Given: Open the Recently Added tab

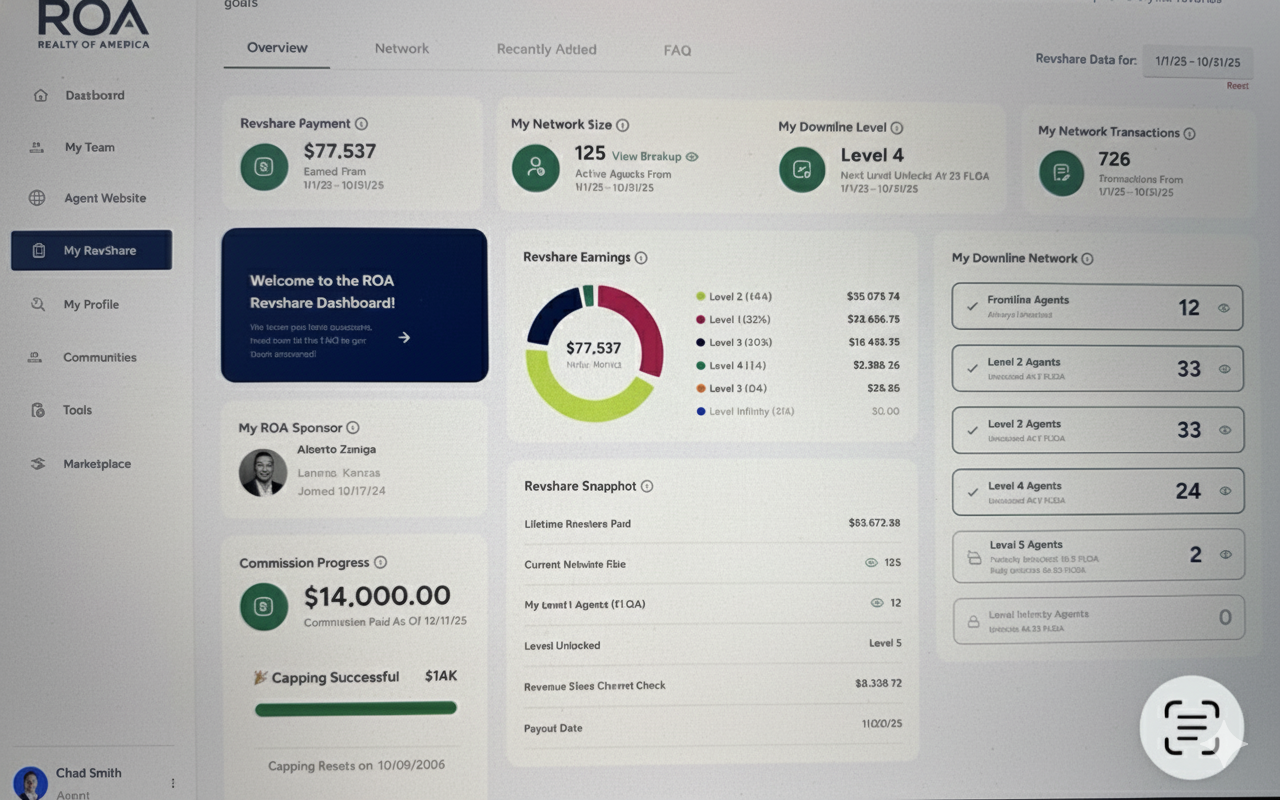Looking at the screenshot, I should point(547,50).
